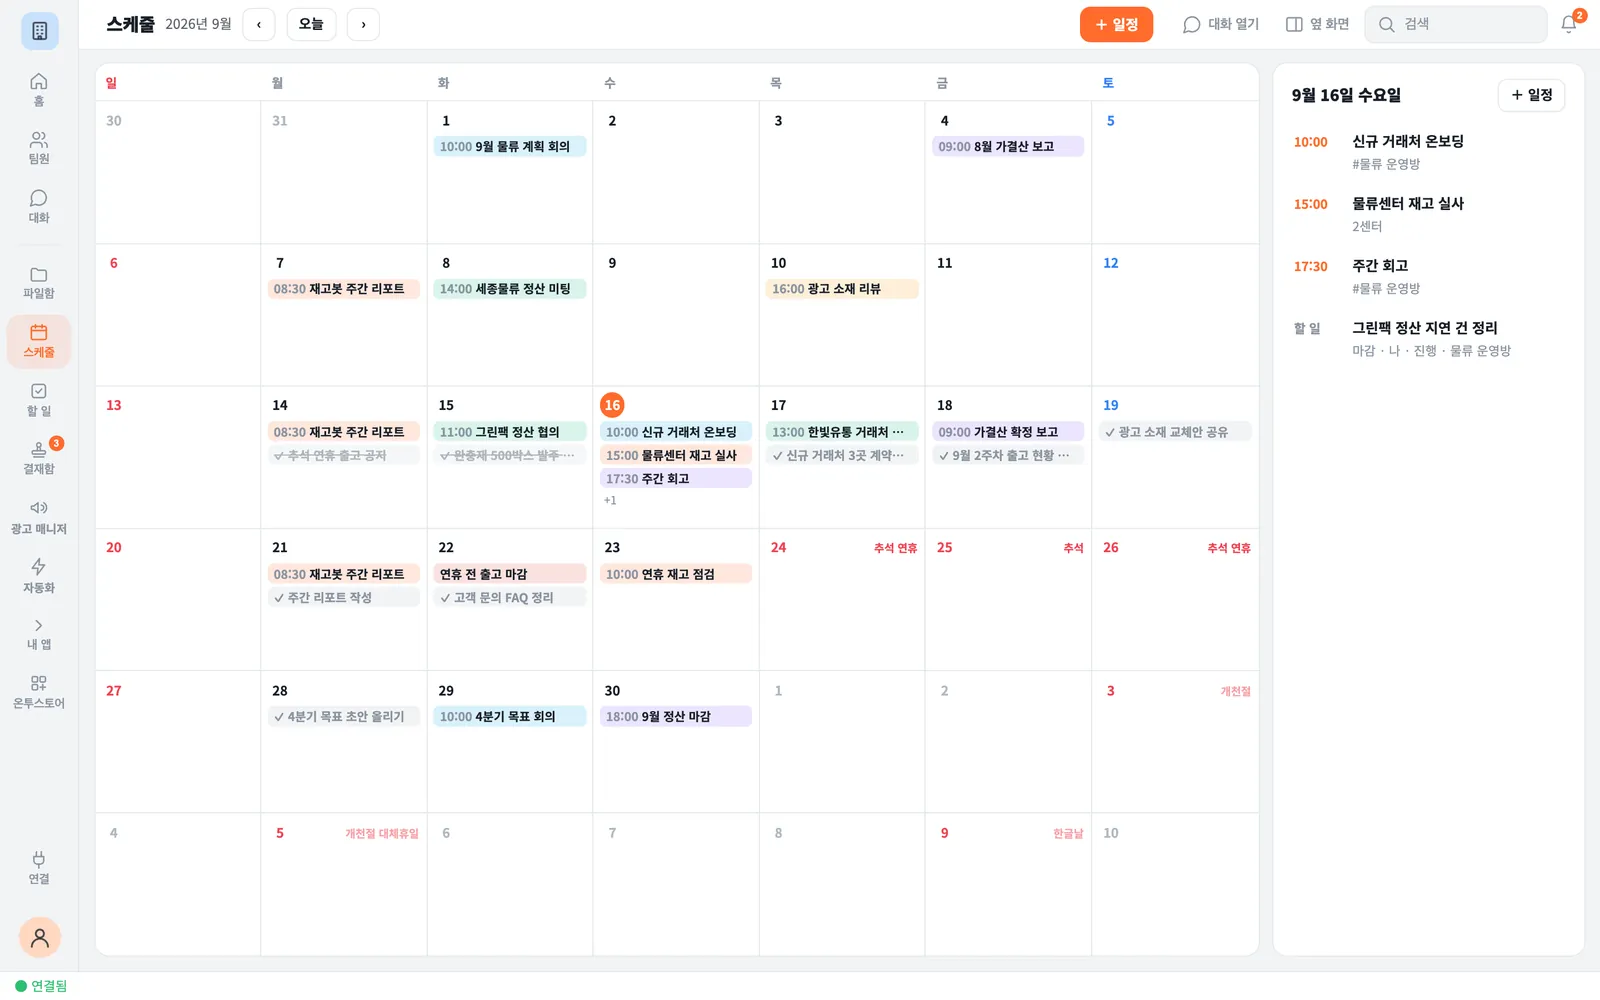The height and width of the screenshot is (1000, 1600).
Task: Open the 자동화 lightning icon
Action: (x=39, y=566)
